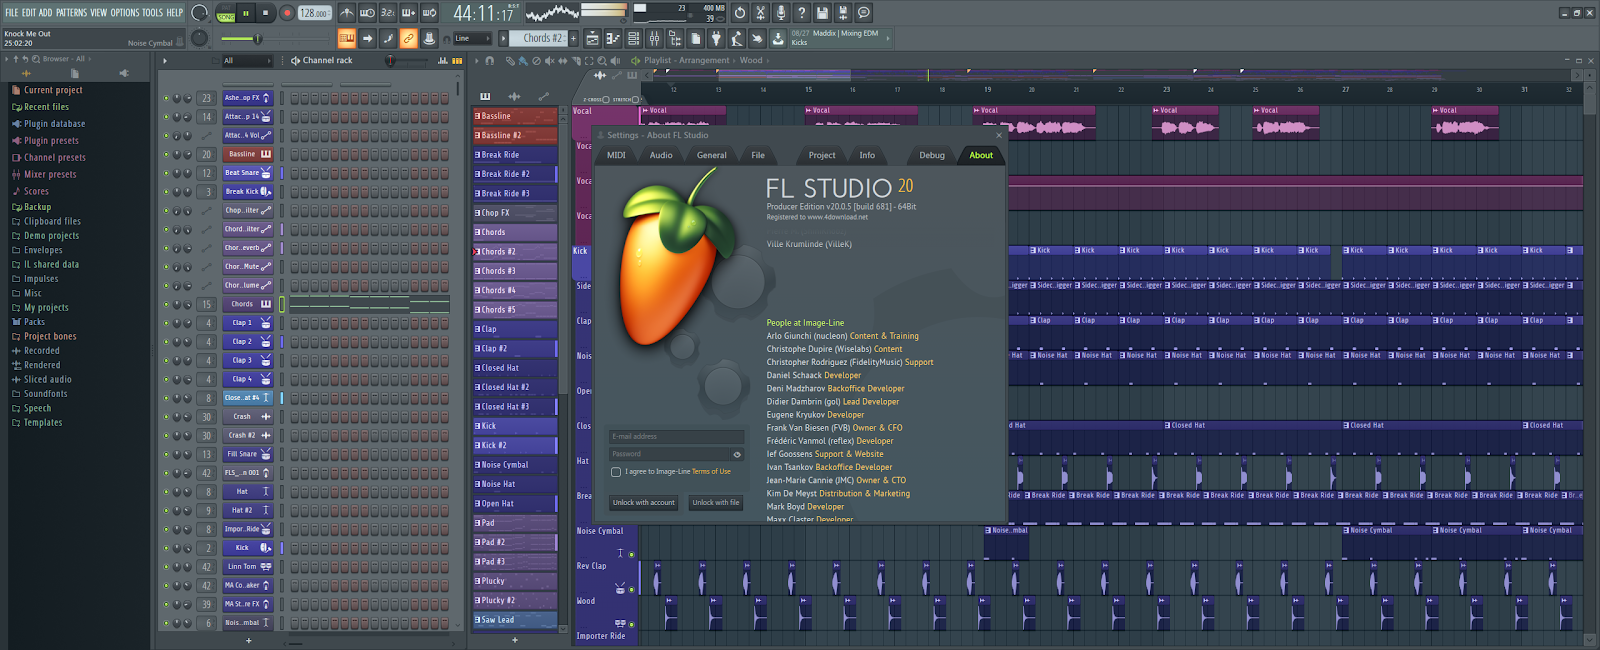Switch to the Audio settings tab
The image size is (1600, 650).
click(661, 155)
